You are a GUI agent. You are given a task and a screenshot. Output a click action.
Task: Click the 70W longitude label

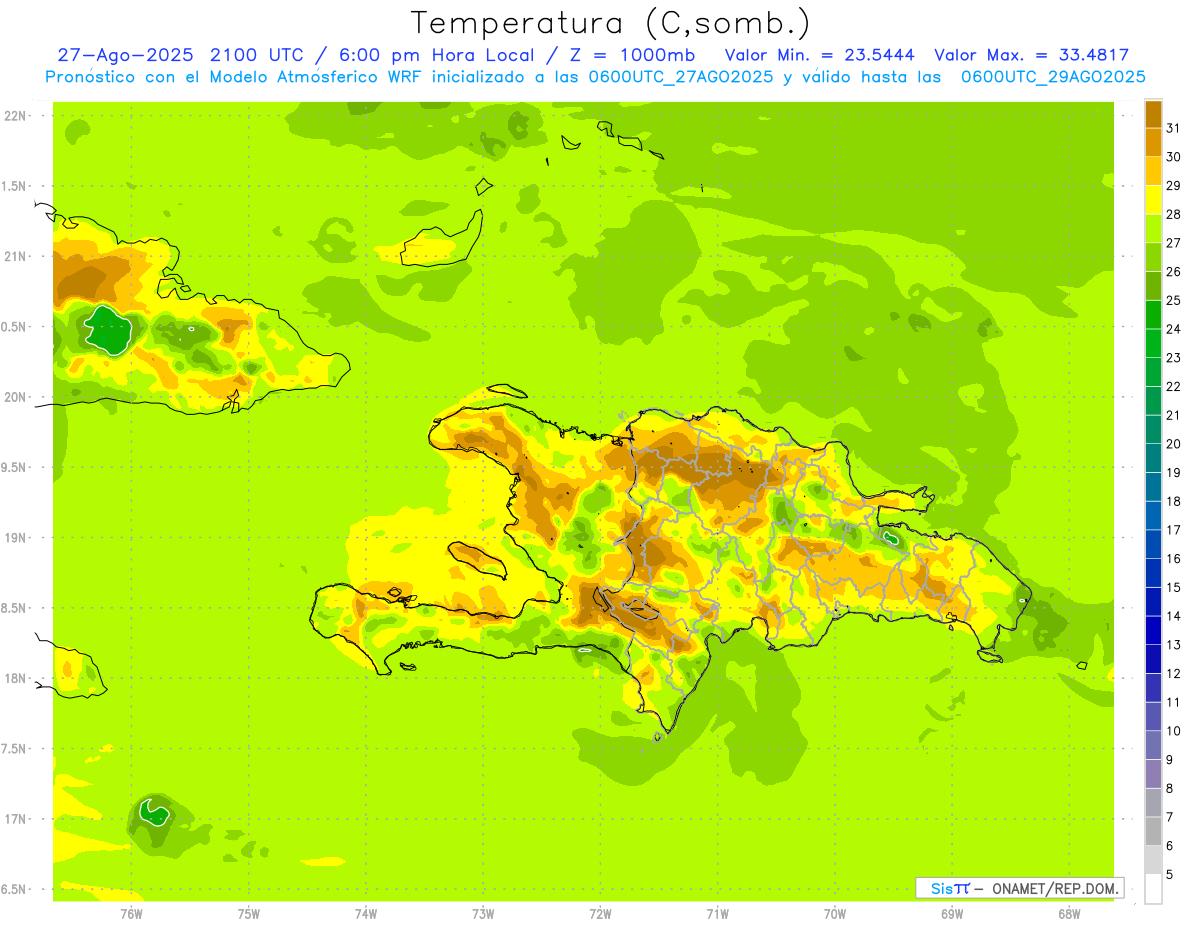(834, 913)
